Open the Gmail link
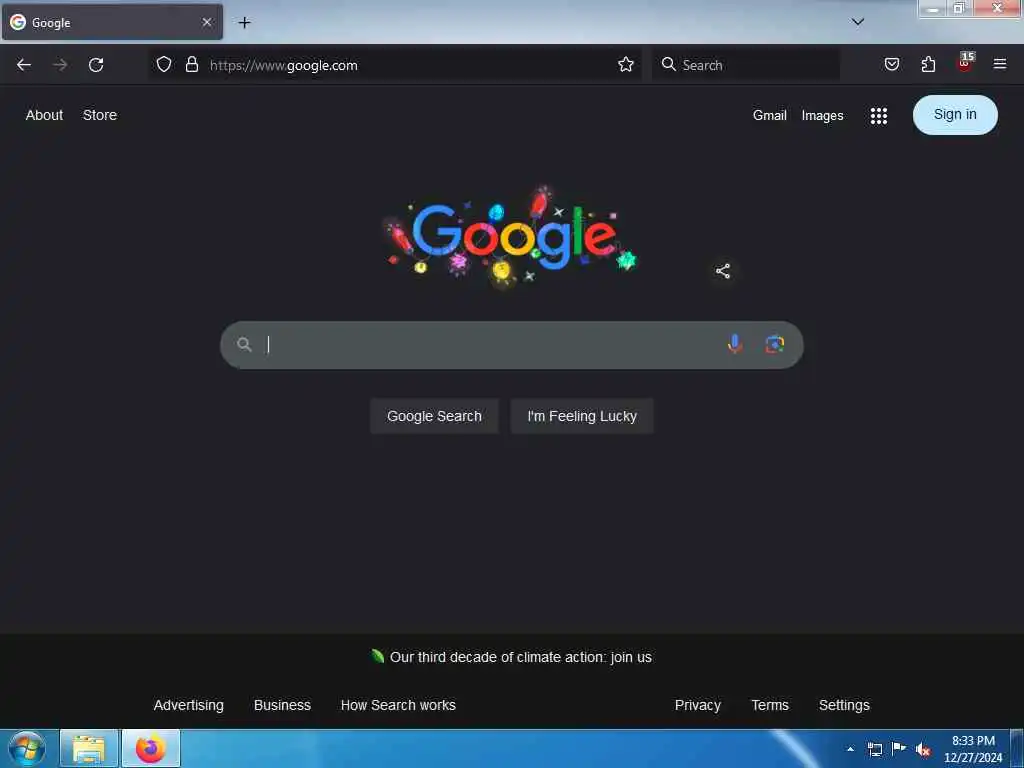The height and width of the screenshot is (768, 1024). tap(769, 116)
